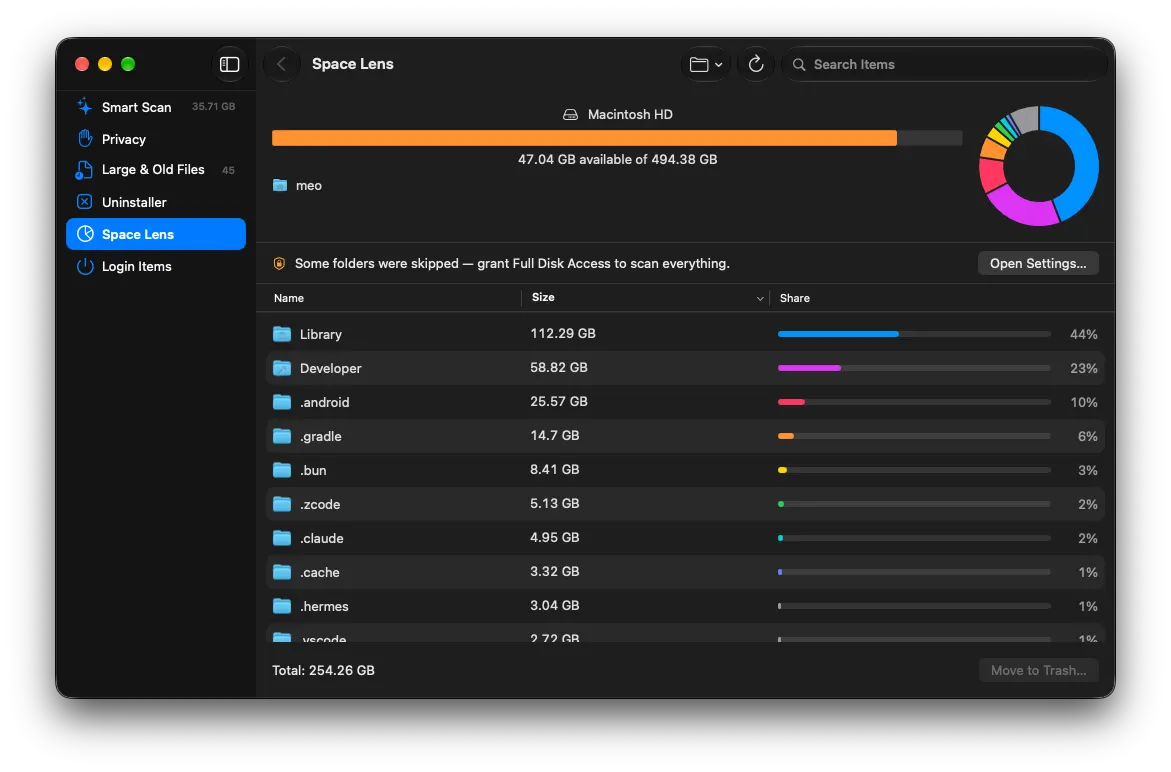Click the 112.29 GB size value
The height and width of the screenshot is (772, 1171).
point(563,334)
